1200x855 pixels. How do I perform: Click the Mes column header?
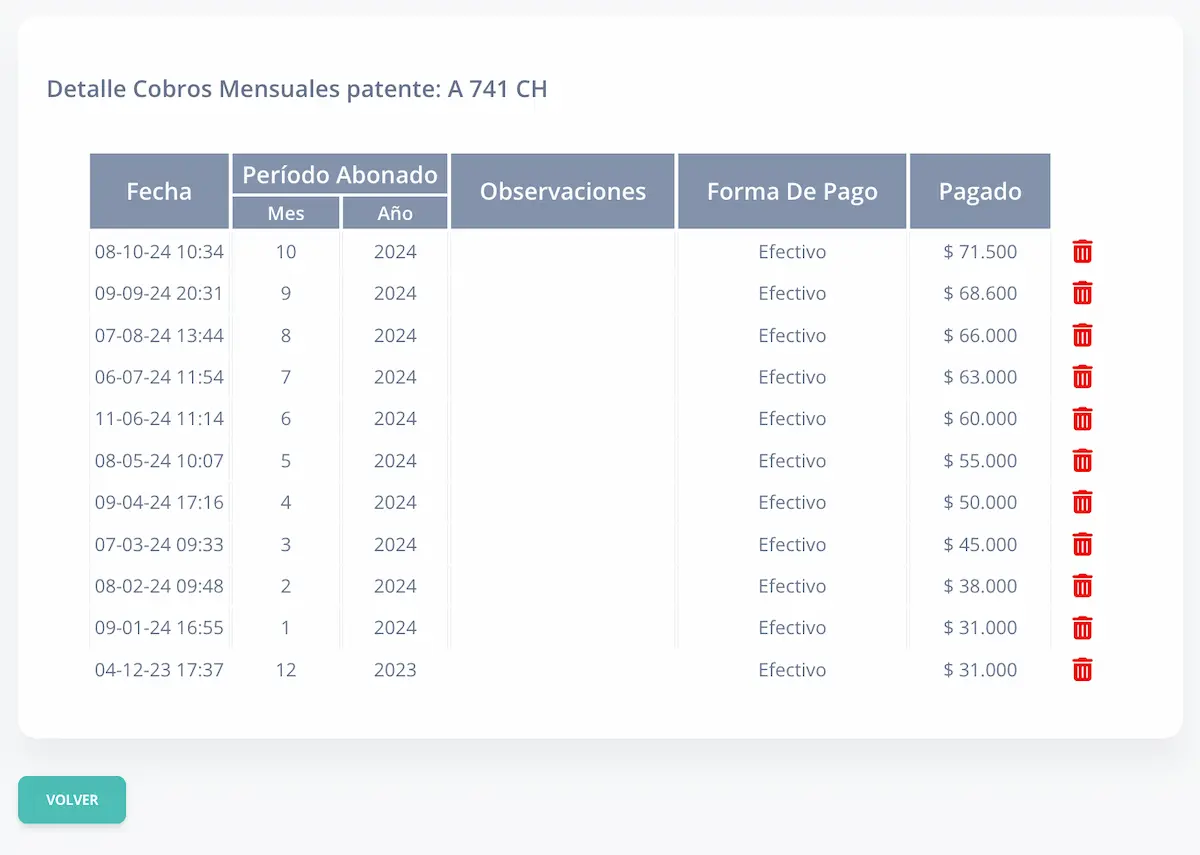coord(285,212)
